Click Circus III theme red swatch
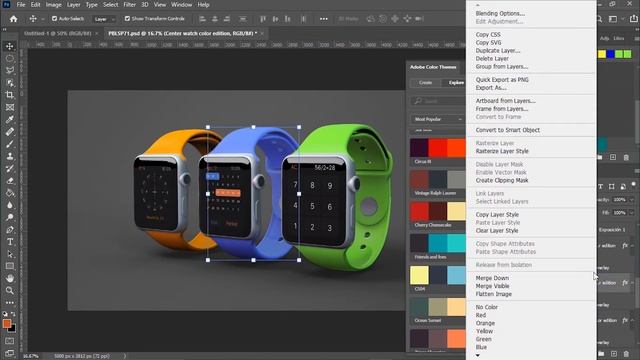The image size is (640, 360). click(x=438, y=148)
